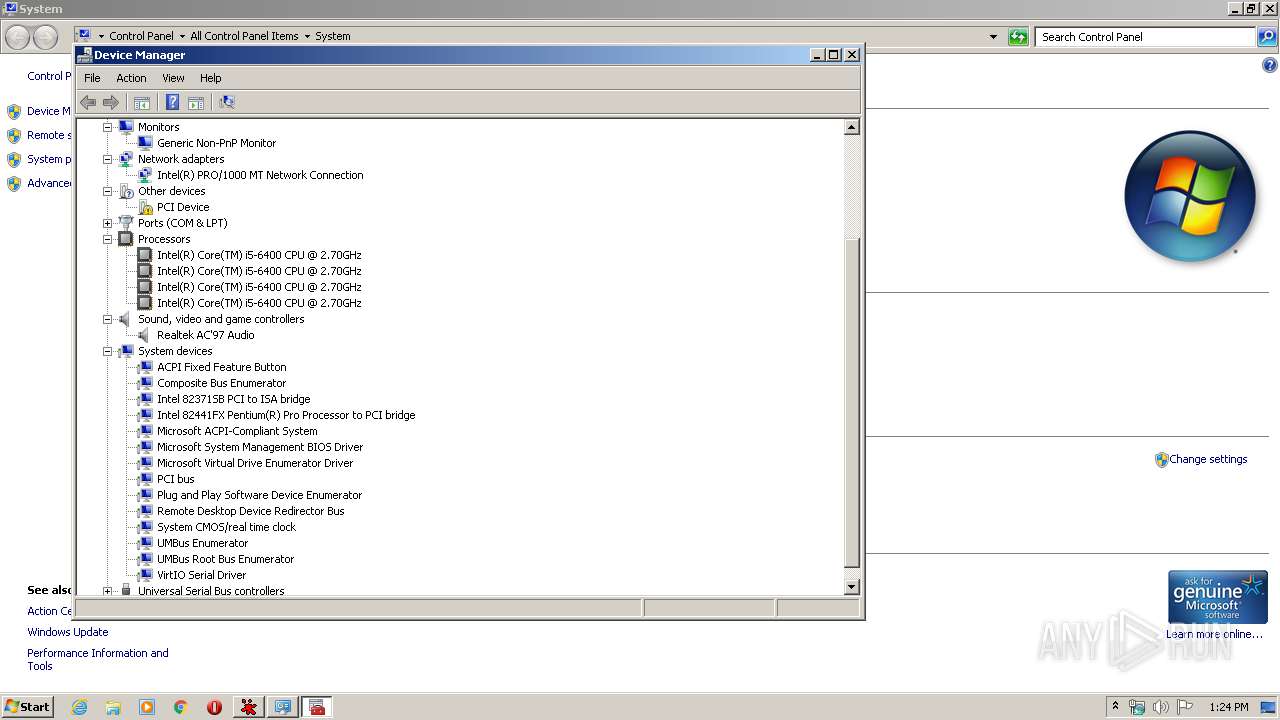Toggle Show/Hide Console Tree toolbar icon

tap(142, 102)
